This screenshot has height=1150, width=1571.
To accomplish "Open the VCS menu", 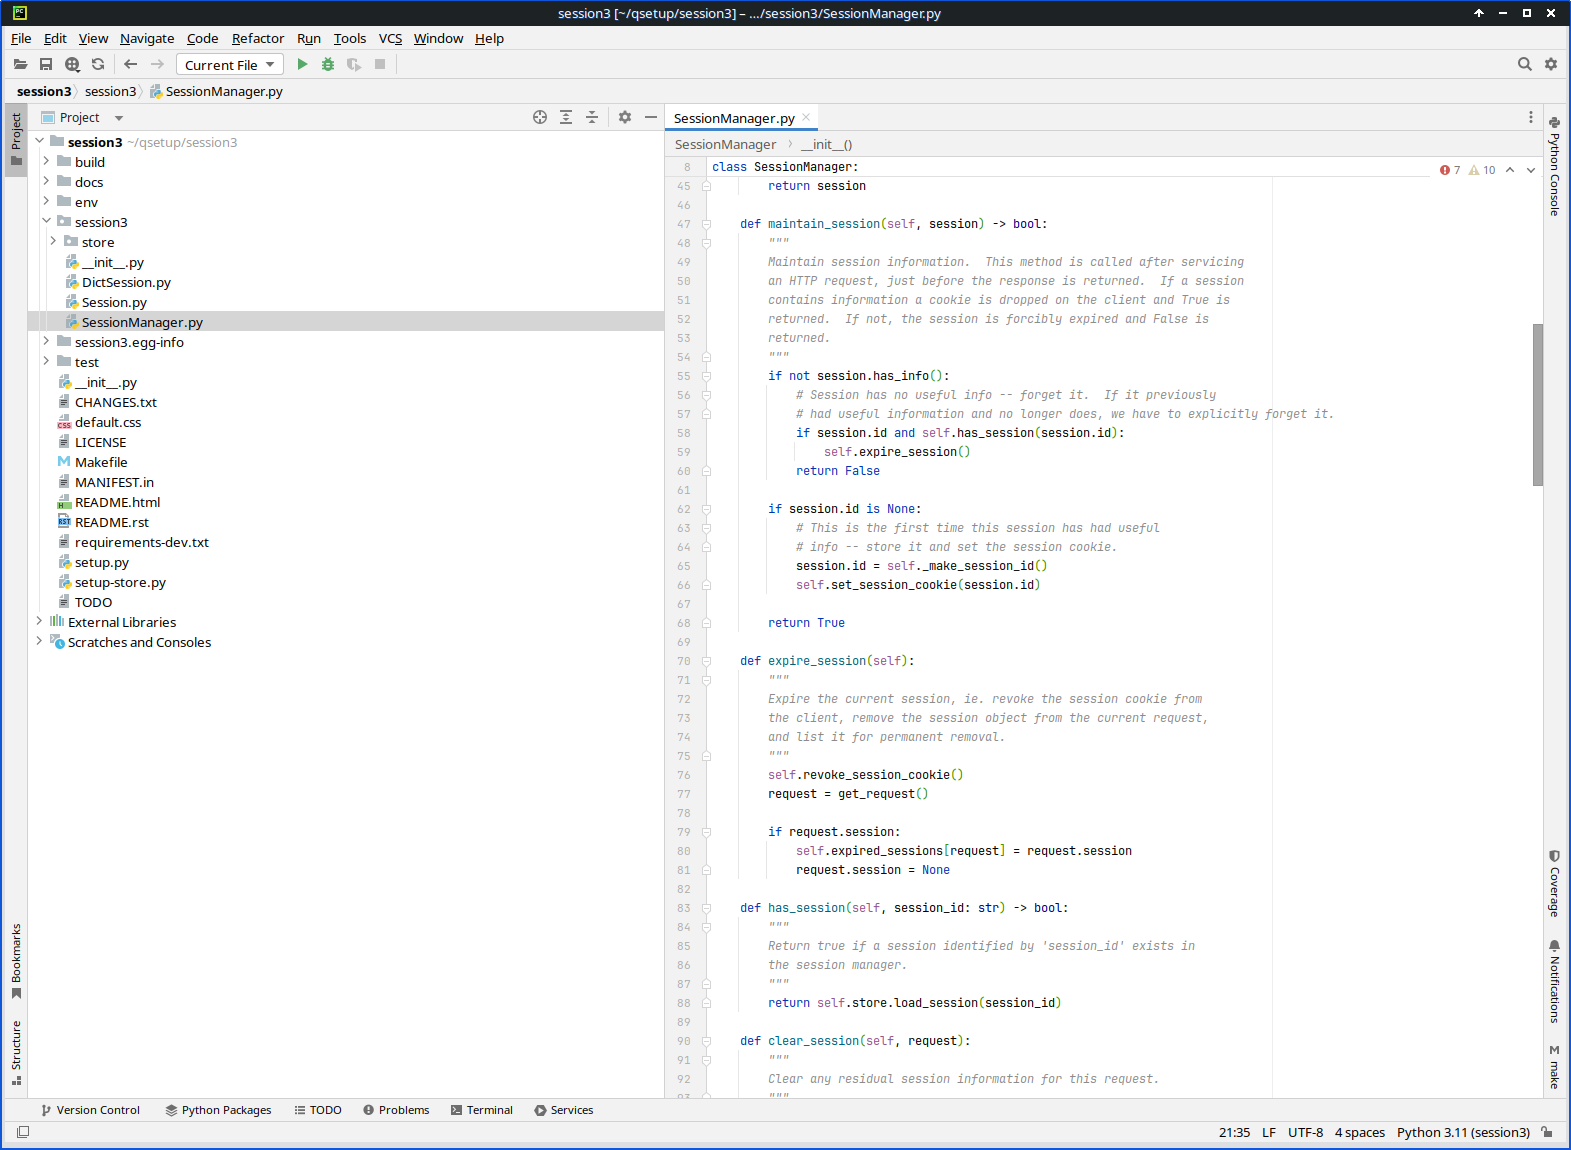I will tap(390, 38).
